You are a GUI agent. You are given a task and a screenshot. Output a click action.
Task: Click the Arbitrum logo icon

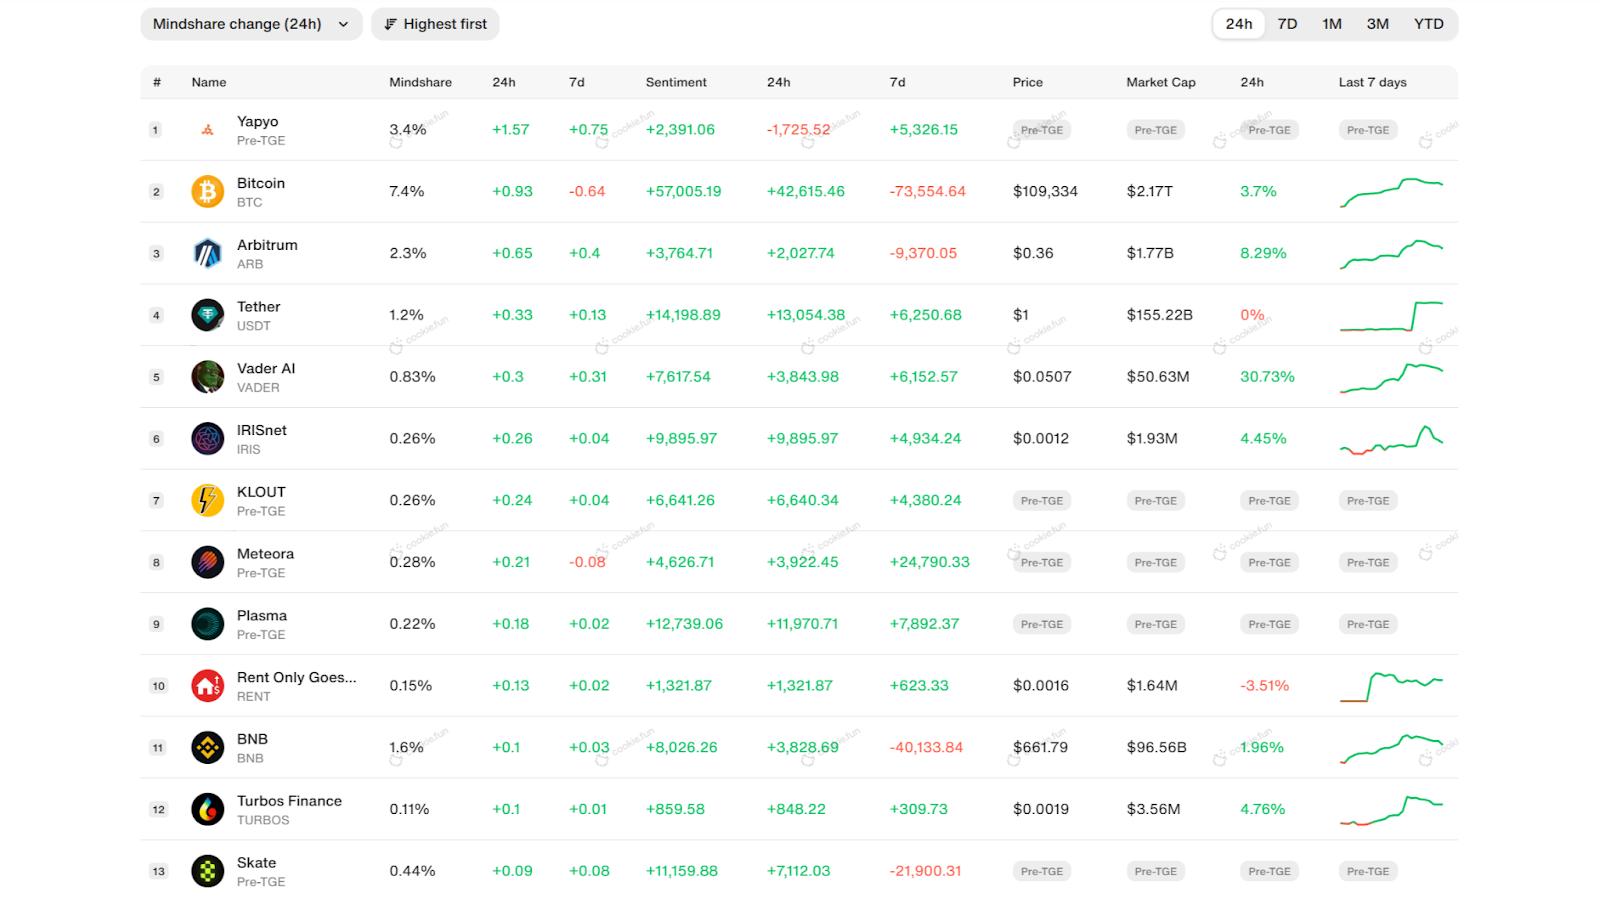point(208,253)
